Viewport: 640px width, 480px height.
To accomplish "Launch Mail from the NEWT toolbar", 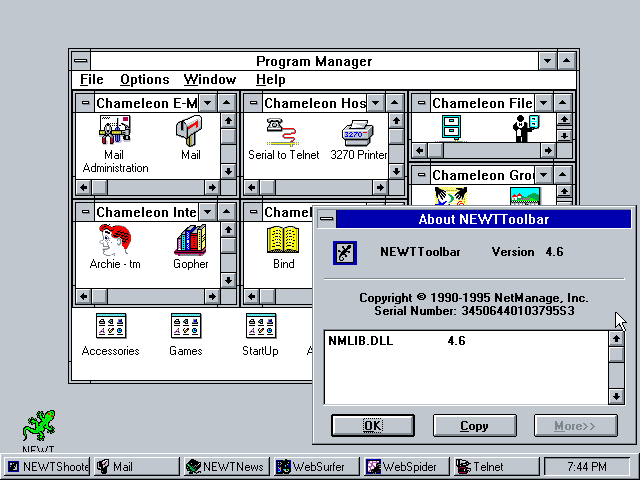I will pos(137,467).
